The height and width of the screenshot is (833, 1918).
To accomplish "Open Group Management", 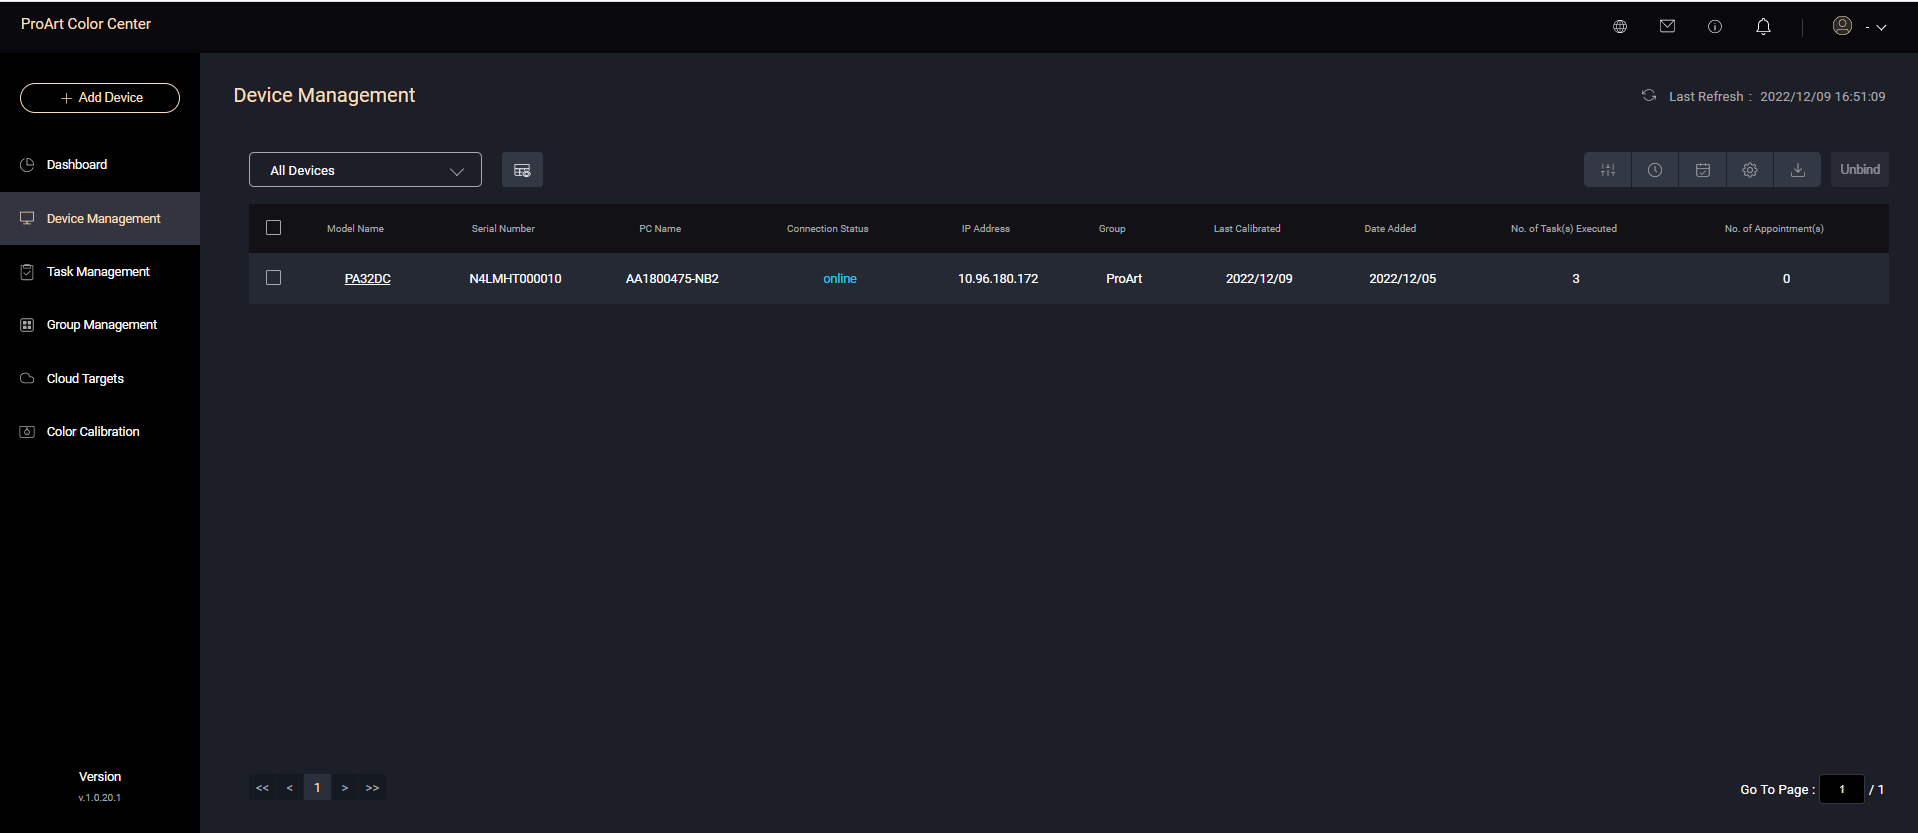I will click(100, 325).
